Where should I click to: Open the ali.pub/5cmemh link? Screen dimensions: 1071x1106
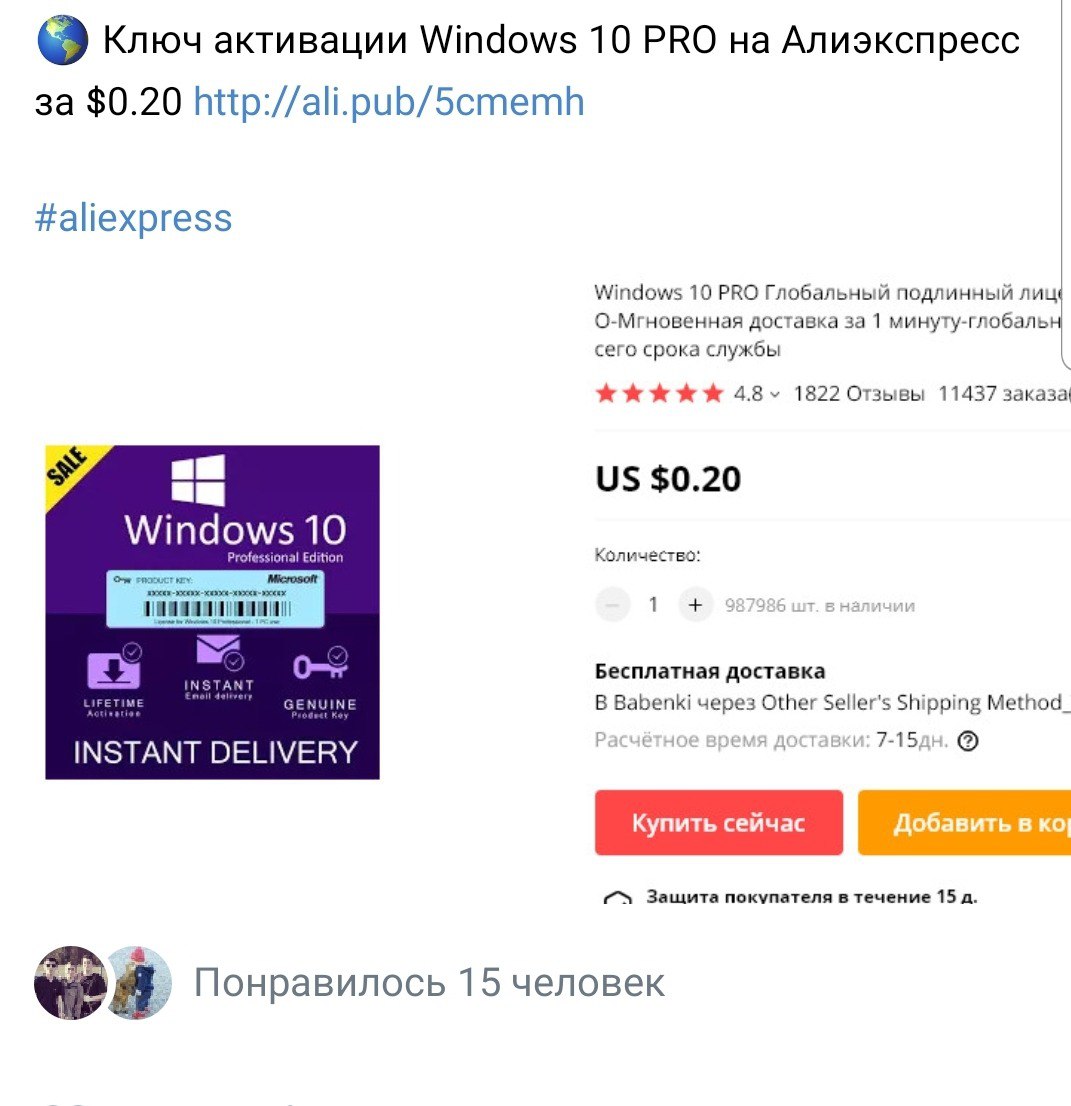pyautogui.click(x=389, y=102)
